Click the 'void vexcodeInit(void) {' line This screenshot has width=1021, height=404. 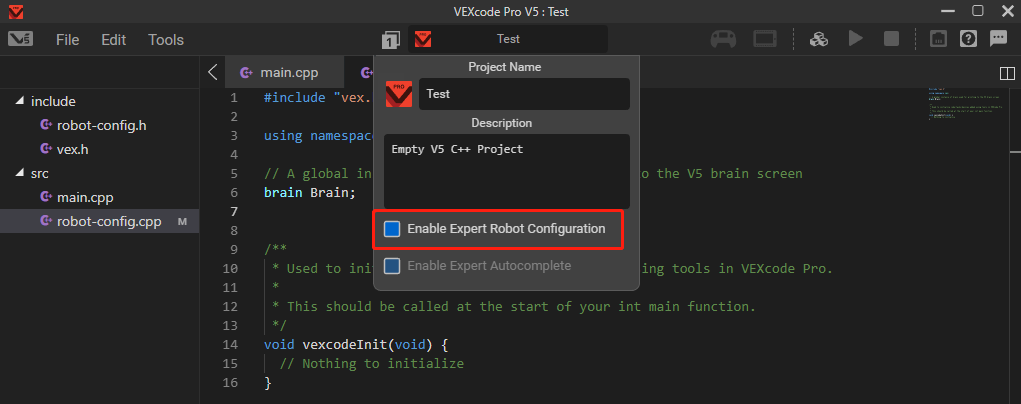tap(356, 344)
